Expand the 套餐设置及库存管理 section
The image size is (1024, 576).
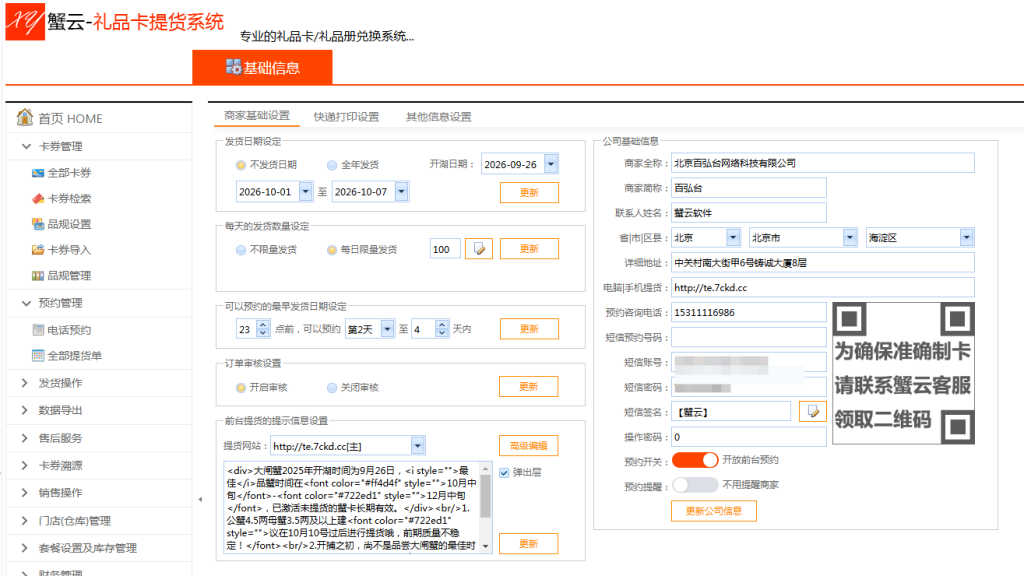pos(25,548)
